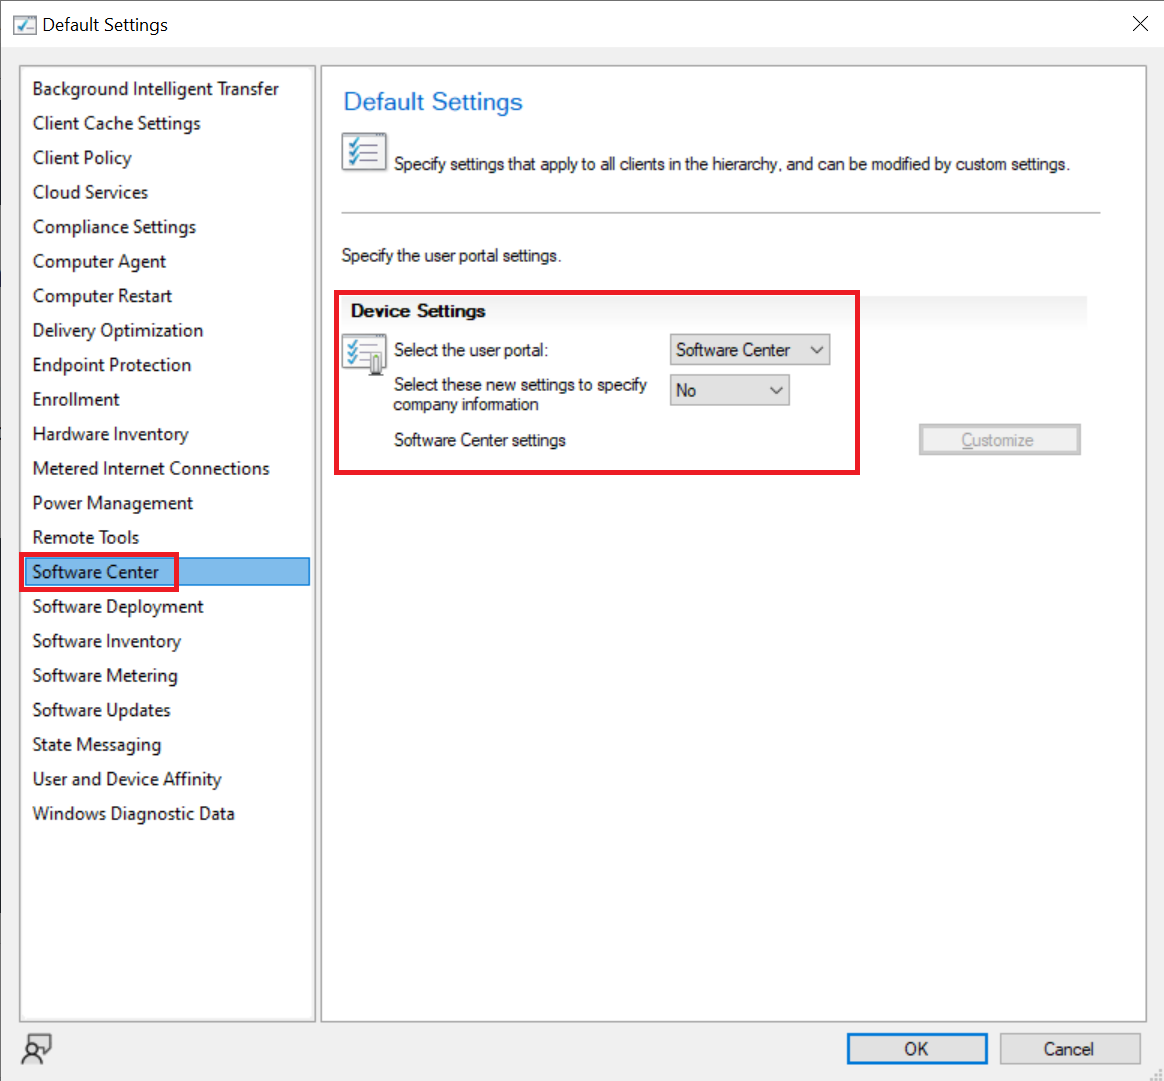The image size is (1164, 1081).
Task: Click the Device Settings checklist icon
Action: point(364,353)
